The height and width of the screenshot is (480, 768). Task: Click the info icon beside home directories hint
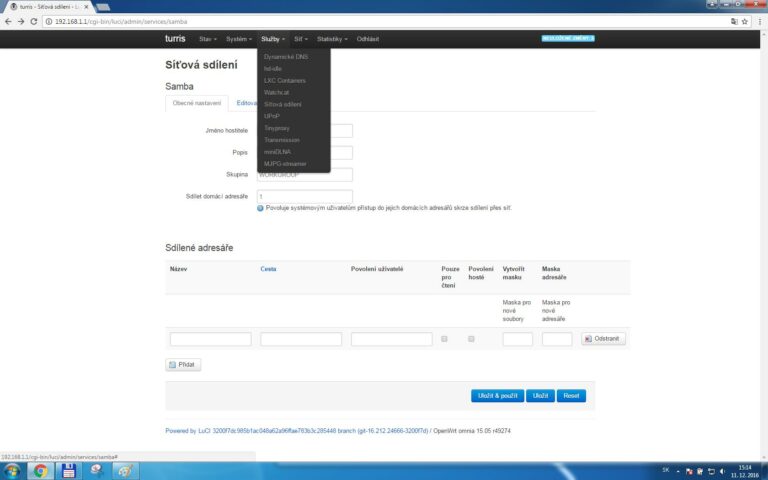click(x=260, y=208)
